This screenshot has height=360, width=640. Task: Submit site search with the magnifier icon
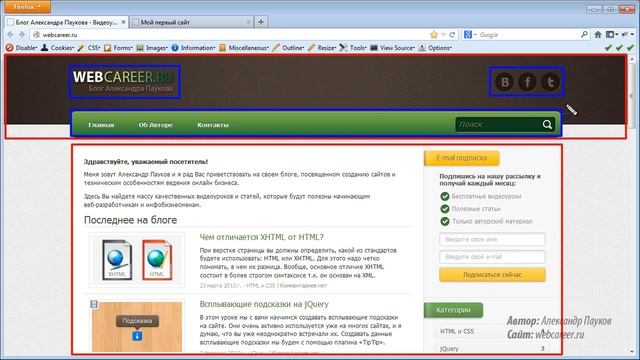[547, 124]
